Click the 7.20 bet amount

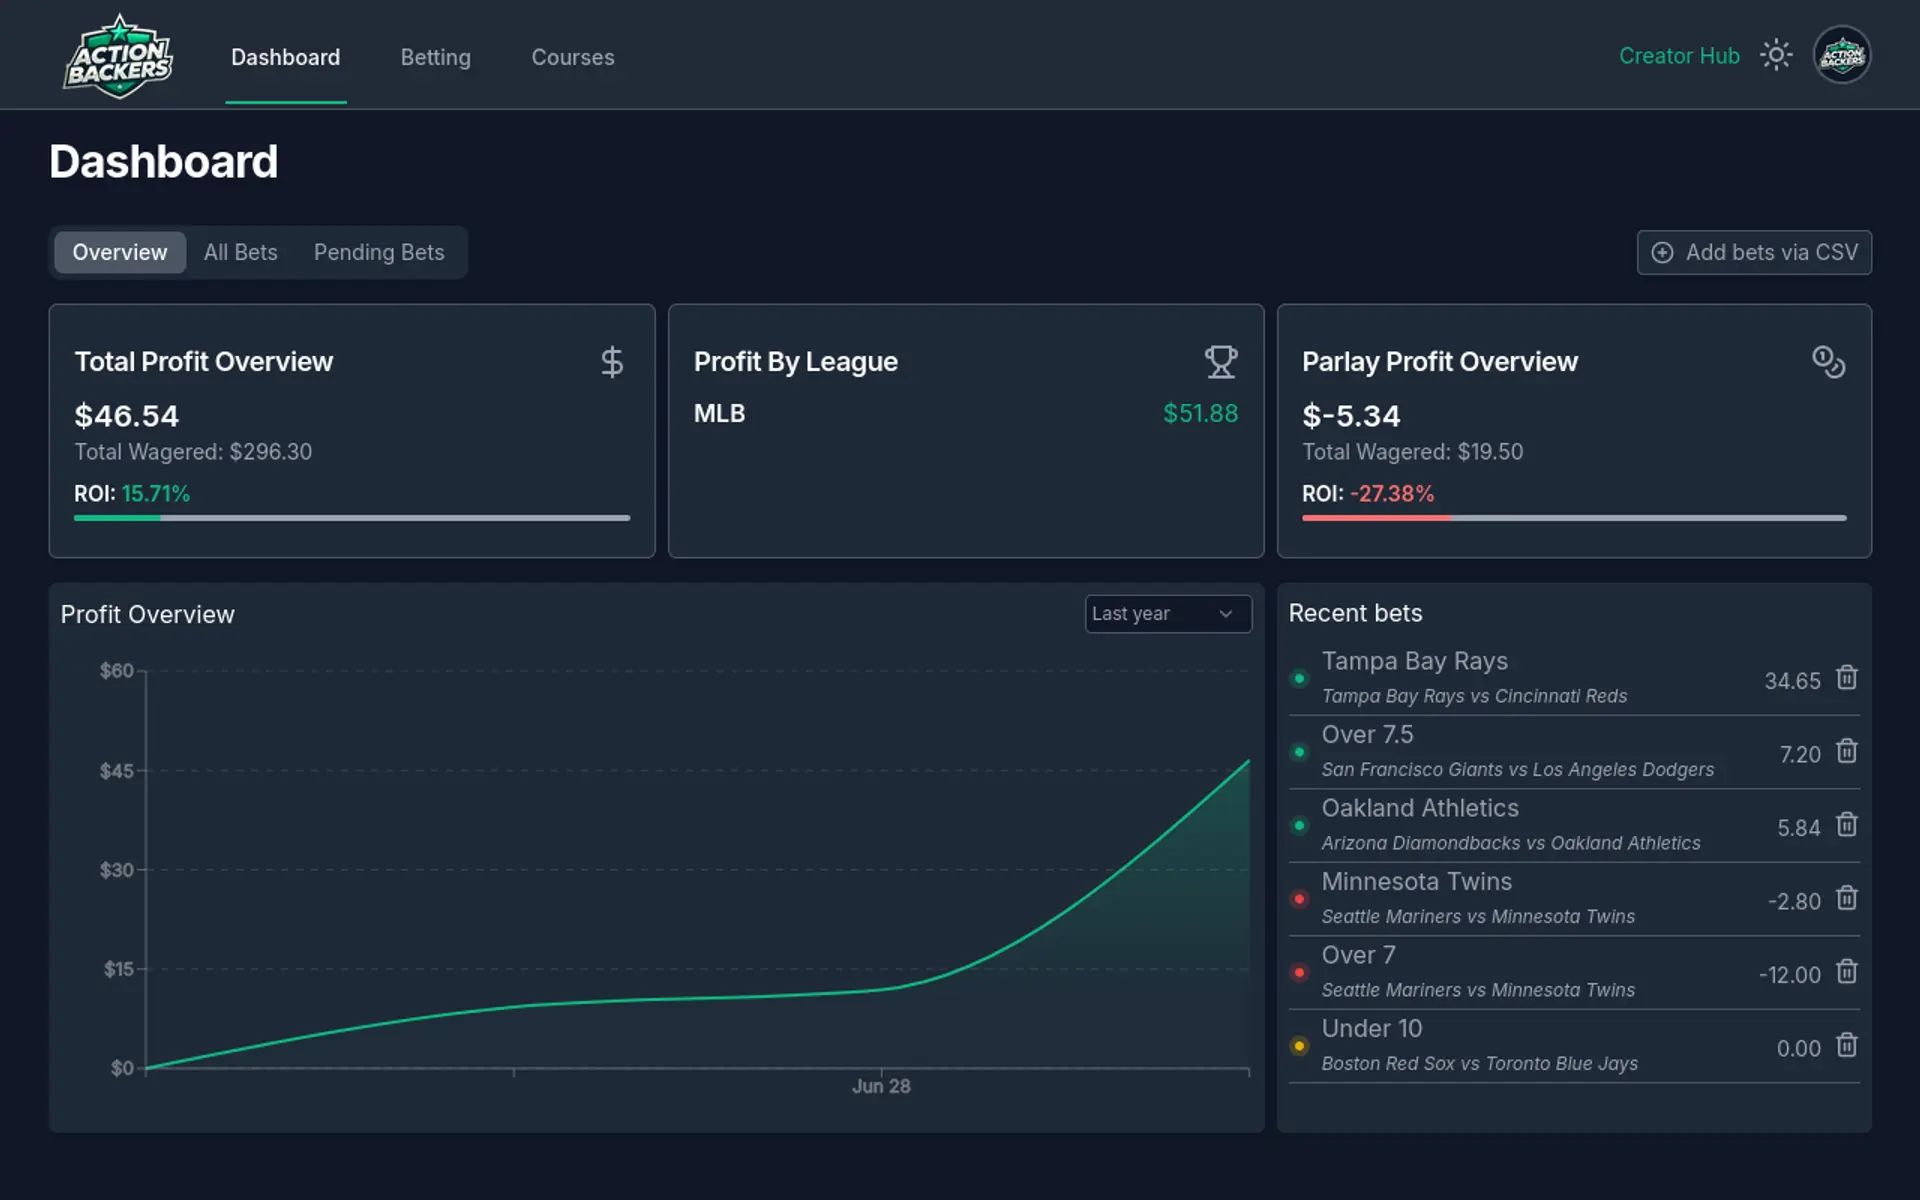[1800, 755]
